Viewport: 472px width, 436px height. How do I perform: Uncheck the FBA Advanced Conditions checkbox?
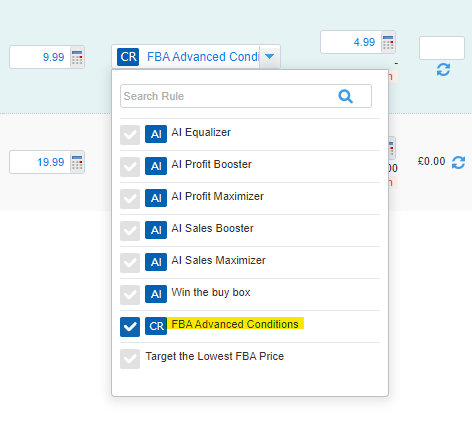pyautogui.click(x=130, y=327)
